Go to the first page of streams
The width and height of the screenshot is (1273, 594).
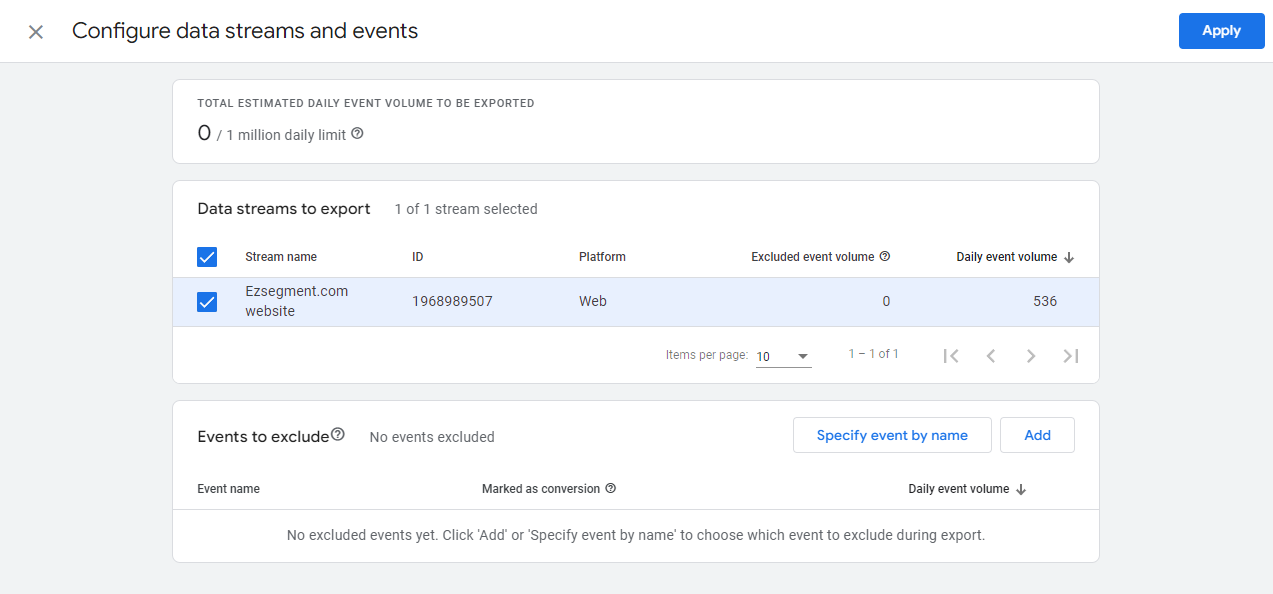pyautogui.click(x=950, y=355)
